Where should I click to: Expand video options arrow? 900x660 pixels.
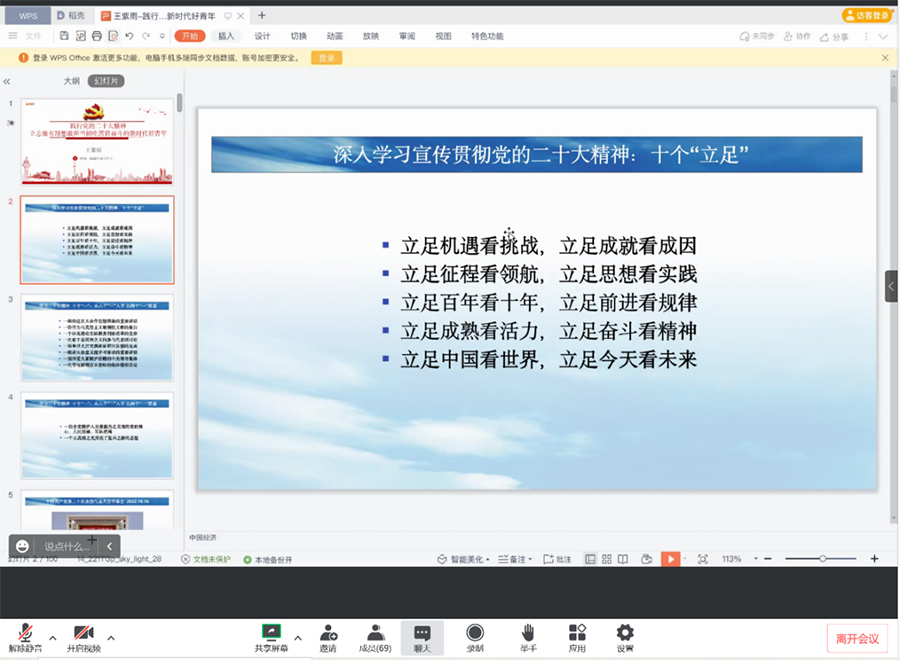[110, 637]
